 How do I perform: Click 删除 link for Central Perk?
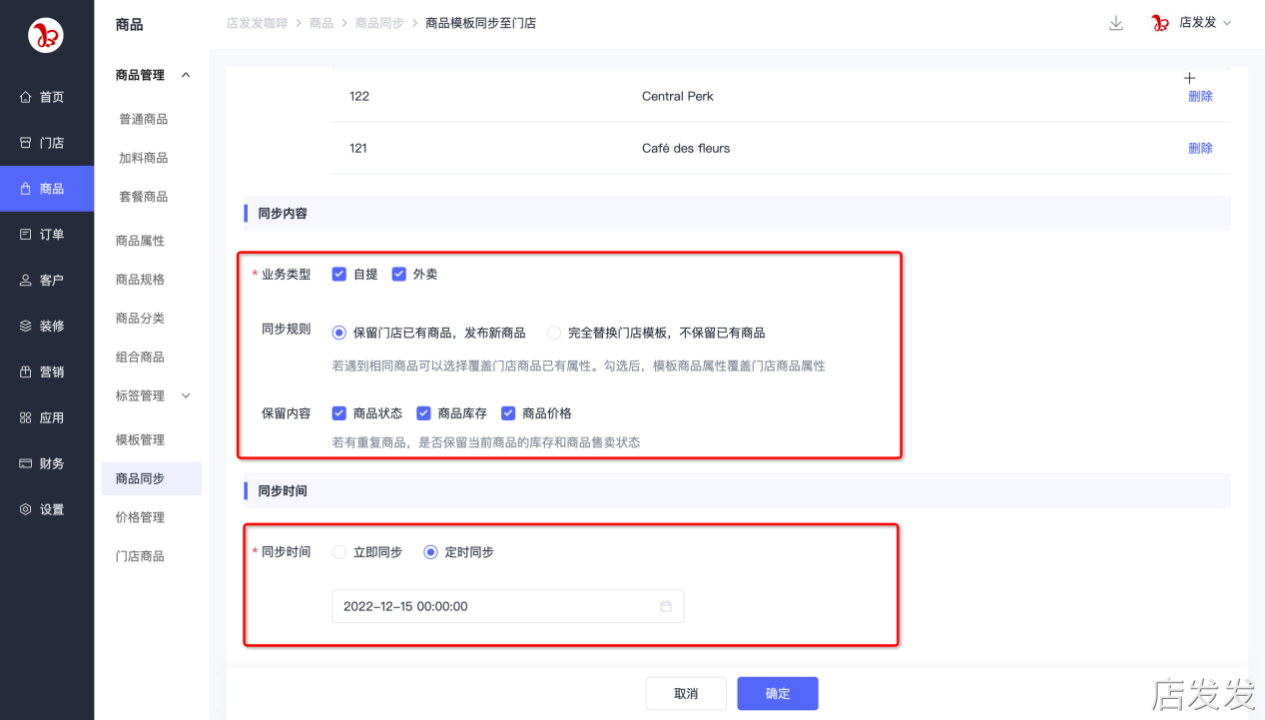1200,97
